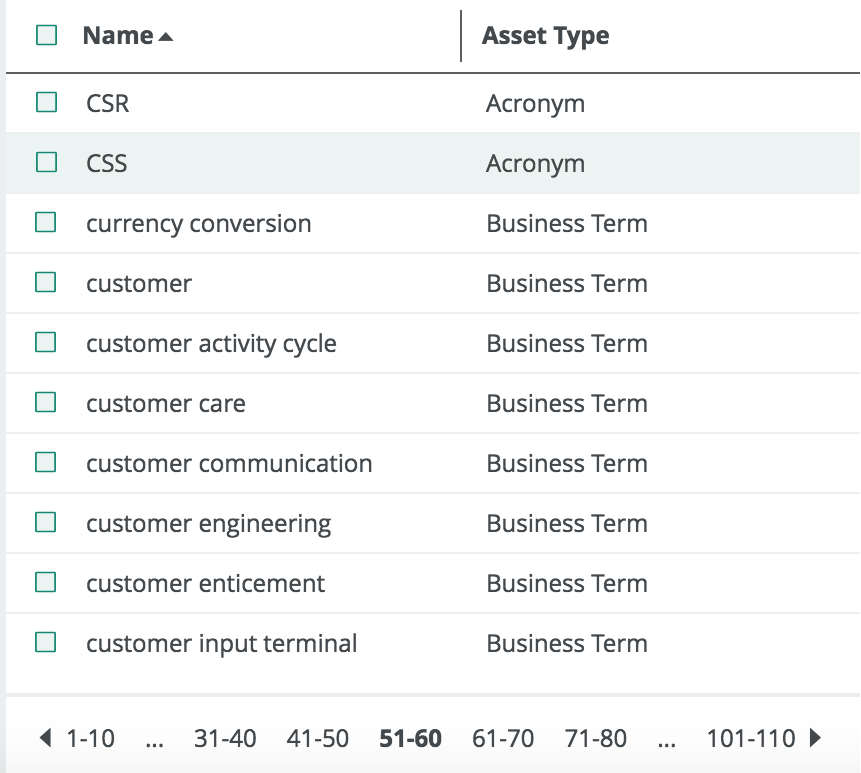Click the sort arrow on the Name column
861x773 pixels.
click(164, 35)
